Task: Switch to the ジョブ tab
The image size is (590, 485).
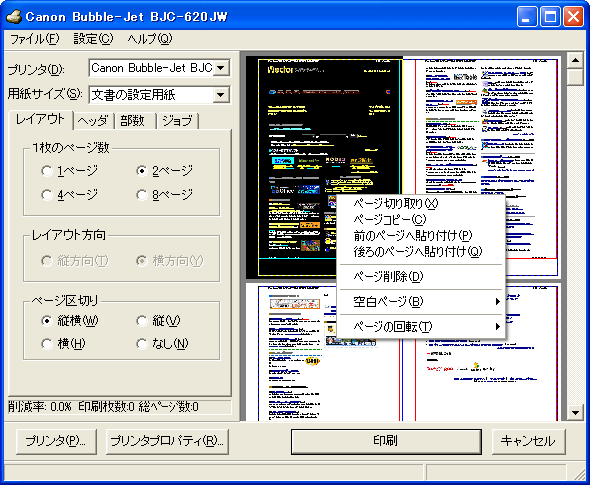Action: (x=178, y=121)
